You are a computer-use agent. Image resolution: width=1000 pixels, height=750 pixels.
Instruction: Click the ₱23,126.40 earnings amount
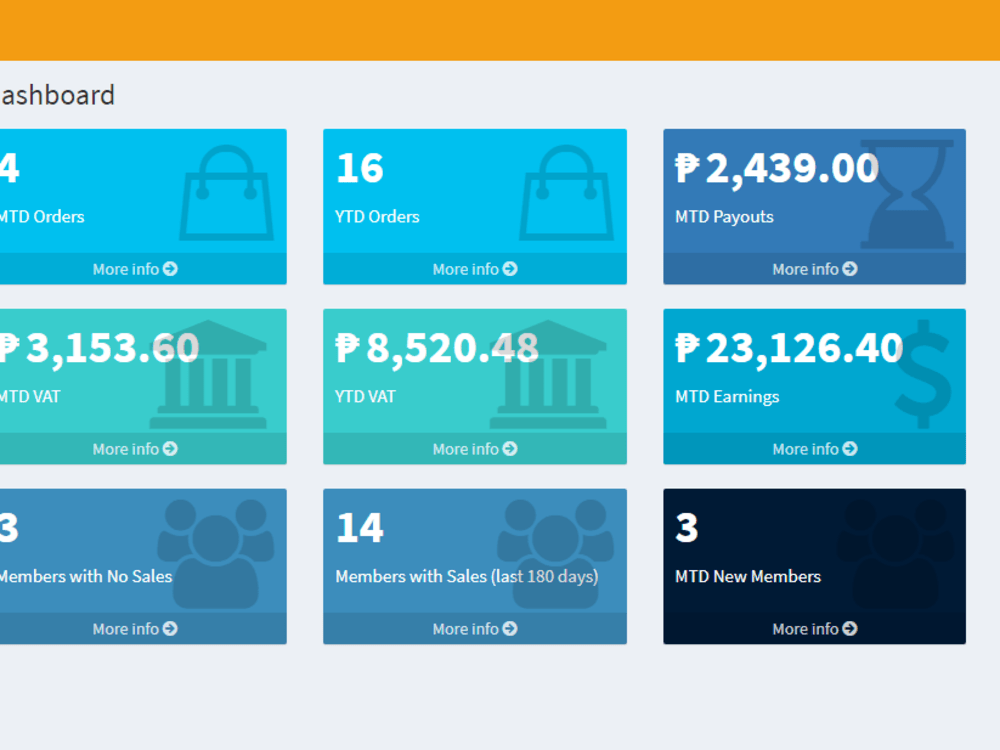tap(789, 349)
